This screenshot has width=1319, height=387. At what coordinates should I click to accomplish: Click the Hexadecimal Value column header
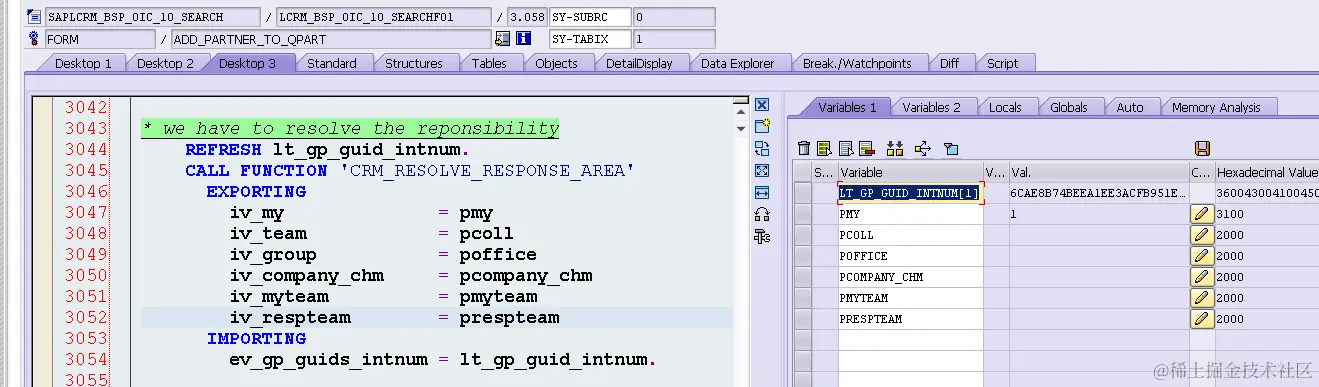pos(1266,172)
